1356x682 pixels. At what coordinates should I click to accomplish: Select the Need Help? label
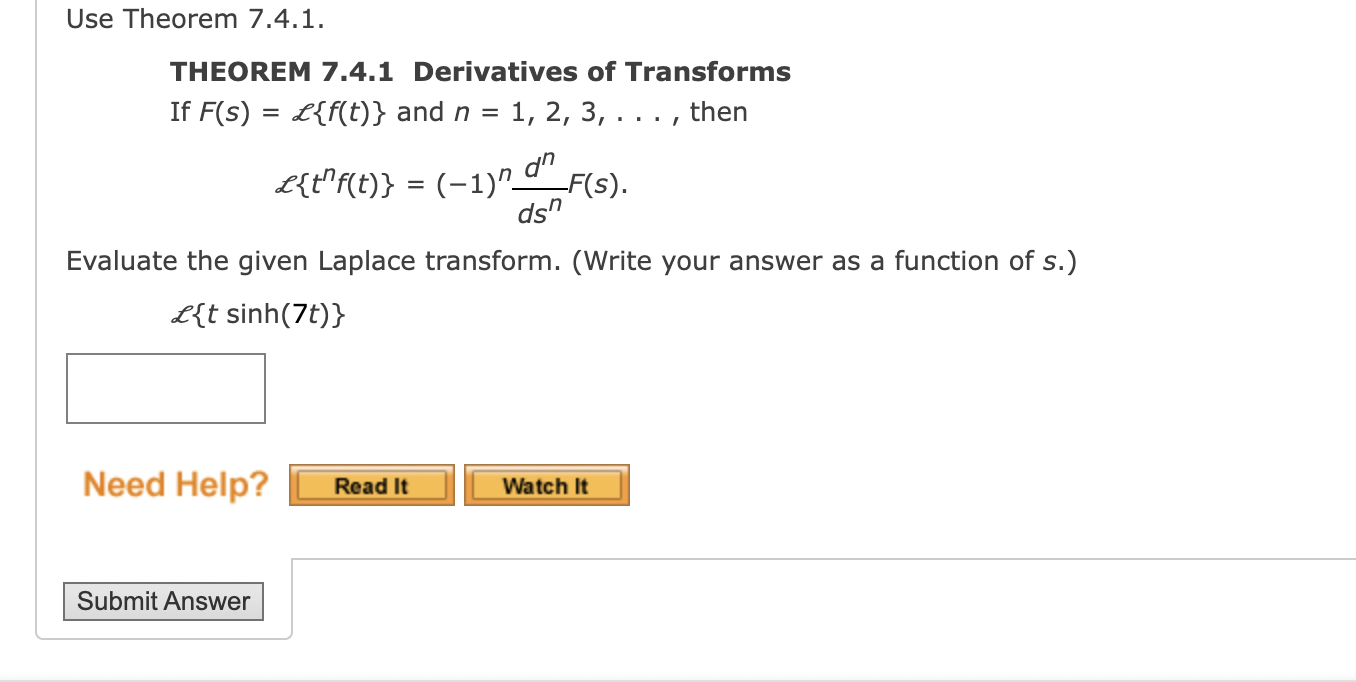pyautogui.click(x=176, y=484)
